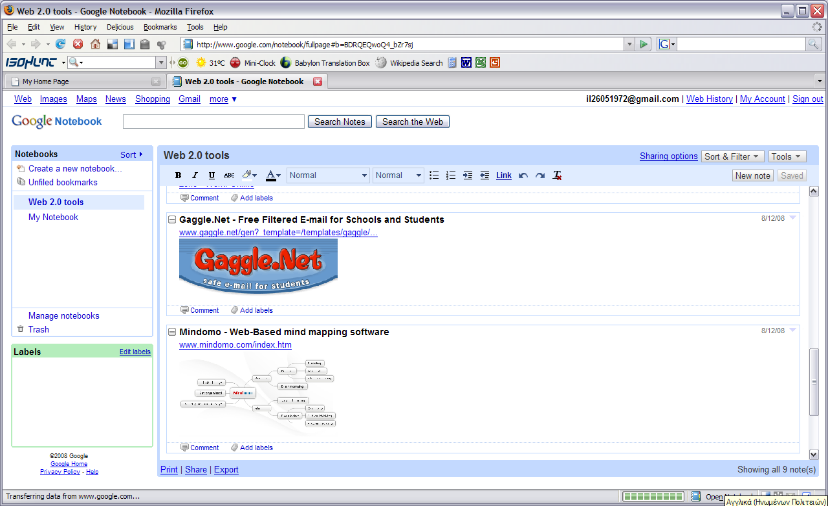Open the Firefox Tools menu
This screenshot has width=828, height=506.
tap(195, 27)
